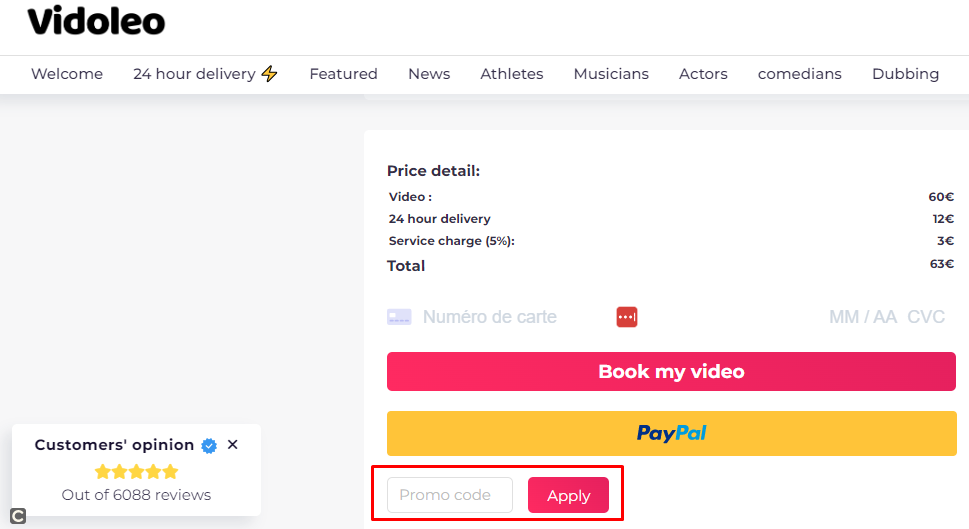The image size is (969, 529).
Task: Open the Dubbing category
Action: point(905,74)
